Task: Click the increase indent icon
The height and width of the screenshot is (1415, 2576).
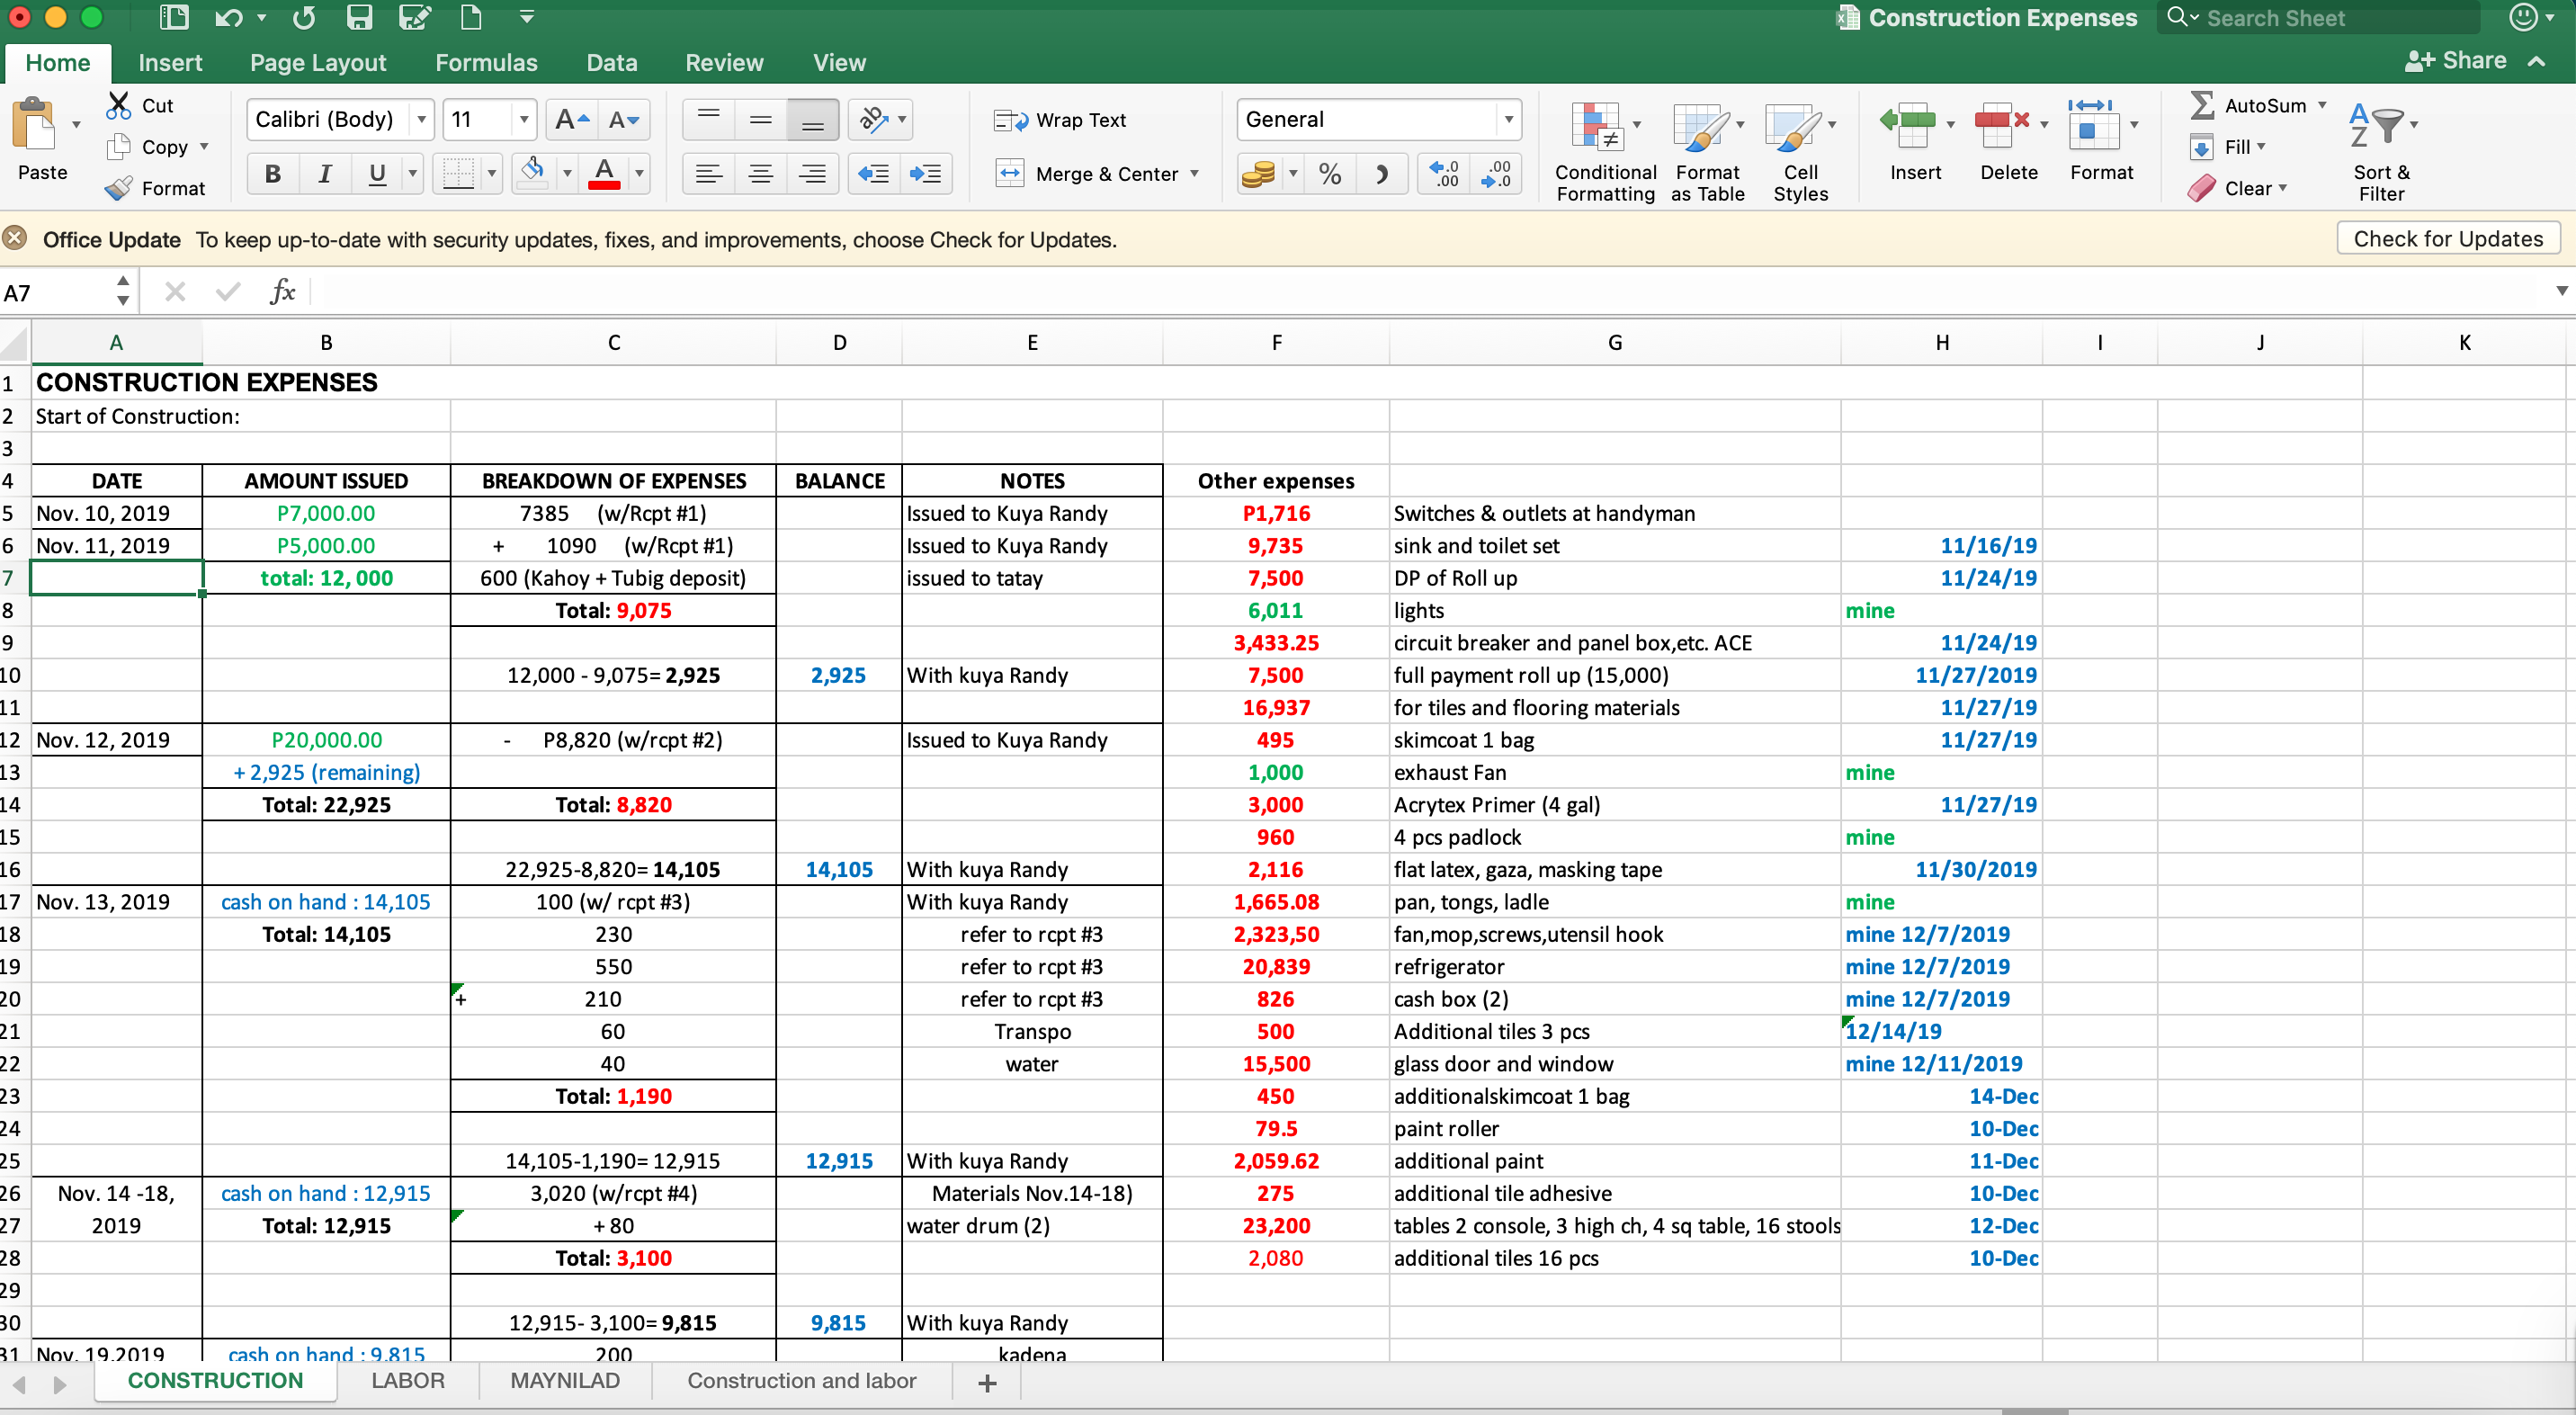Action: point(925,174)
